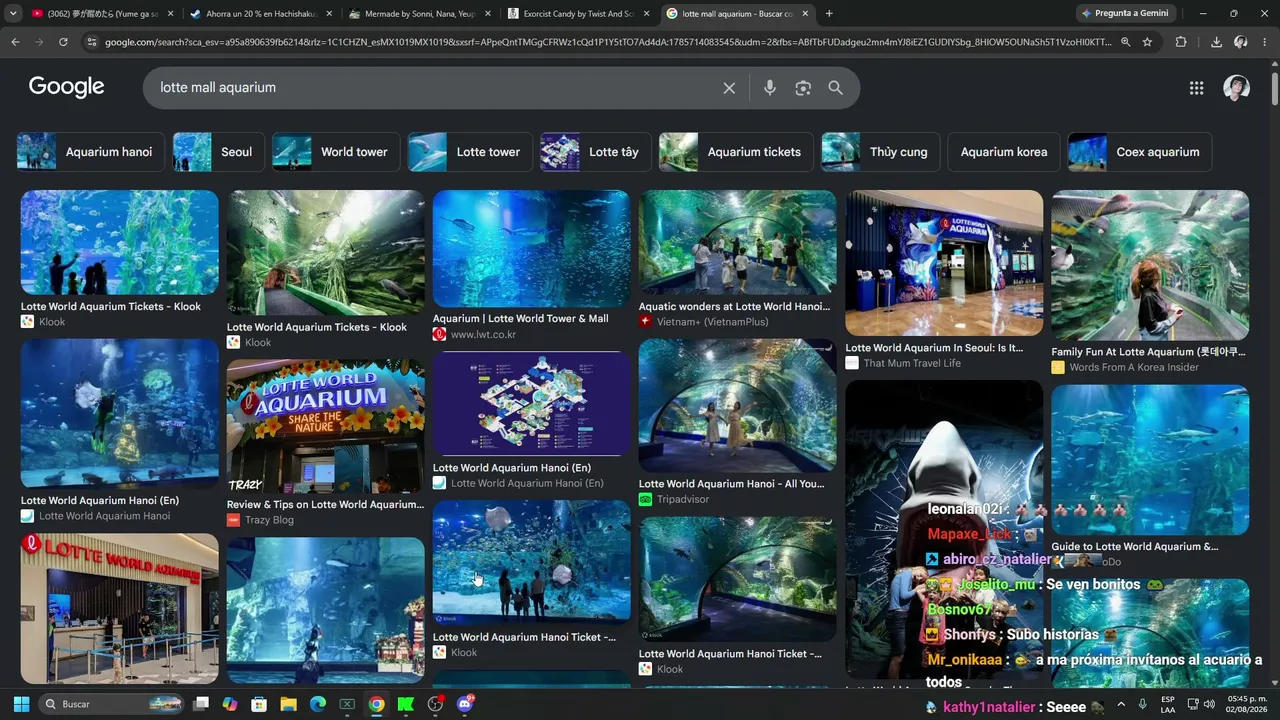
Task: Filter by Coex aquarium chip
Action: 1139,152
